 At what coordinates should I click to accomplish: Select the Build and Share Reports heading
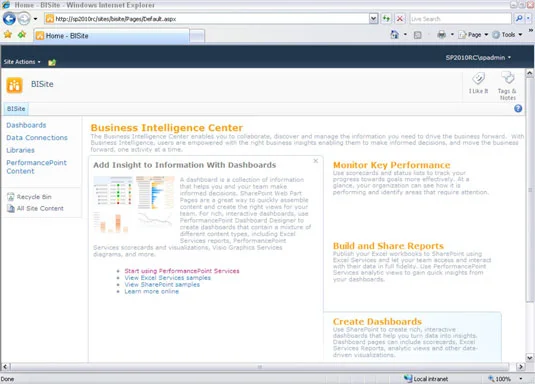tap(388, 246)
